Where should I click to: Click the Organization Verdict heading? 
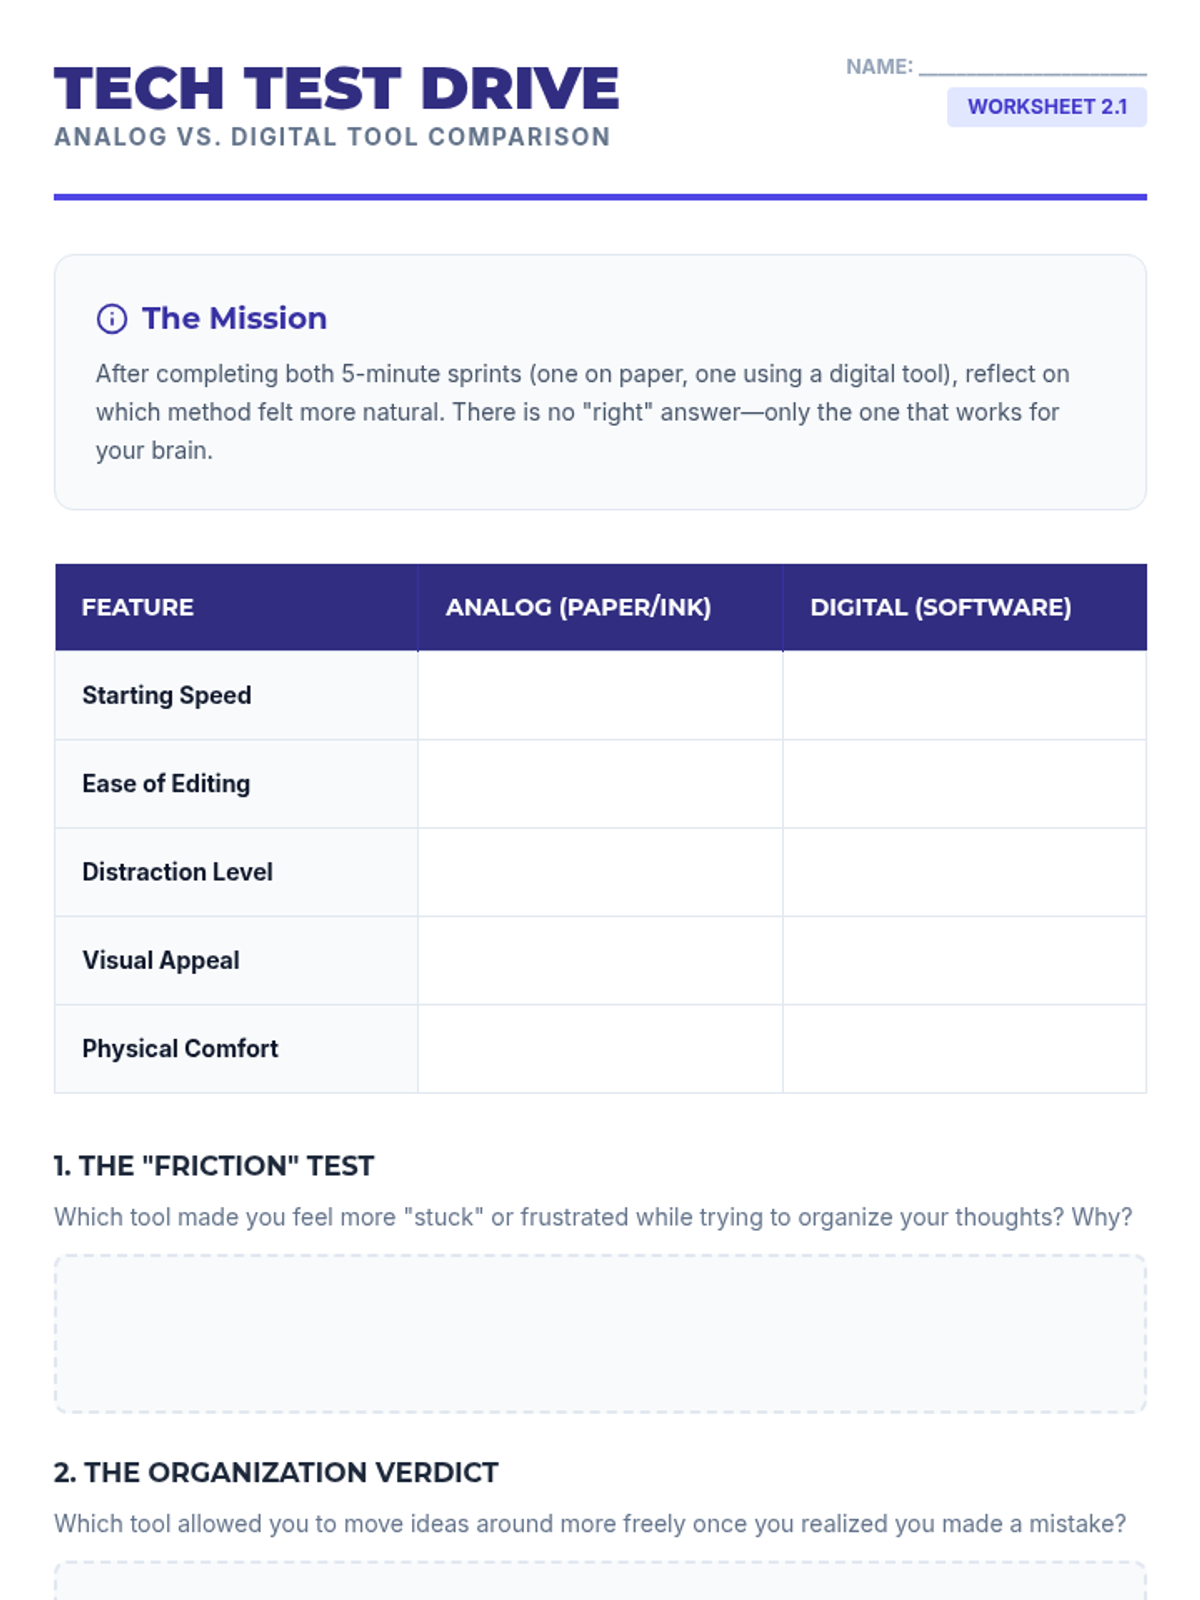pos(276,1472)
